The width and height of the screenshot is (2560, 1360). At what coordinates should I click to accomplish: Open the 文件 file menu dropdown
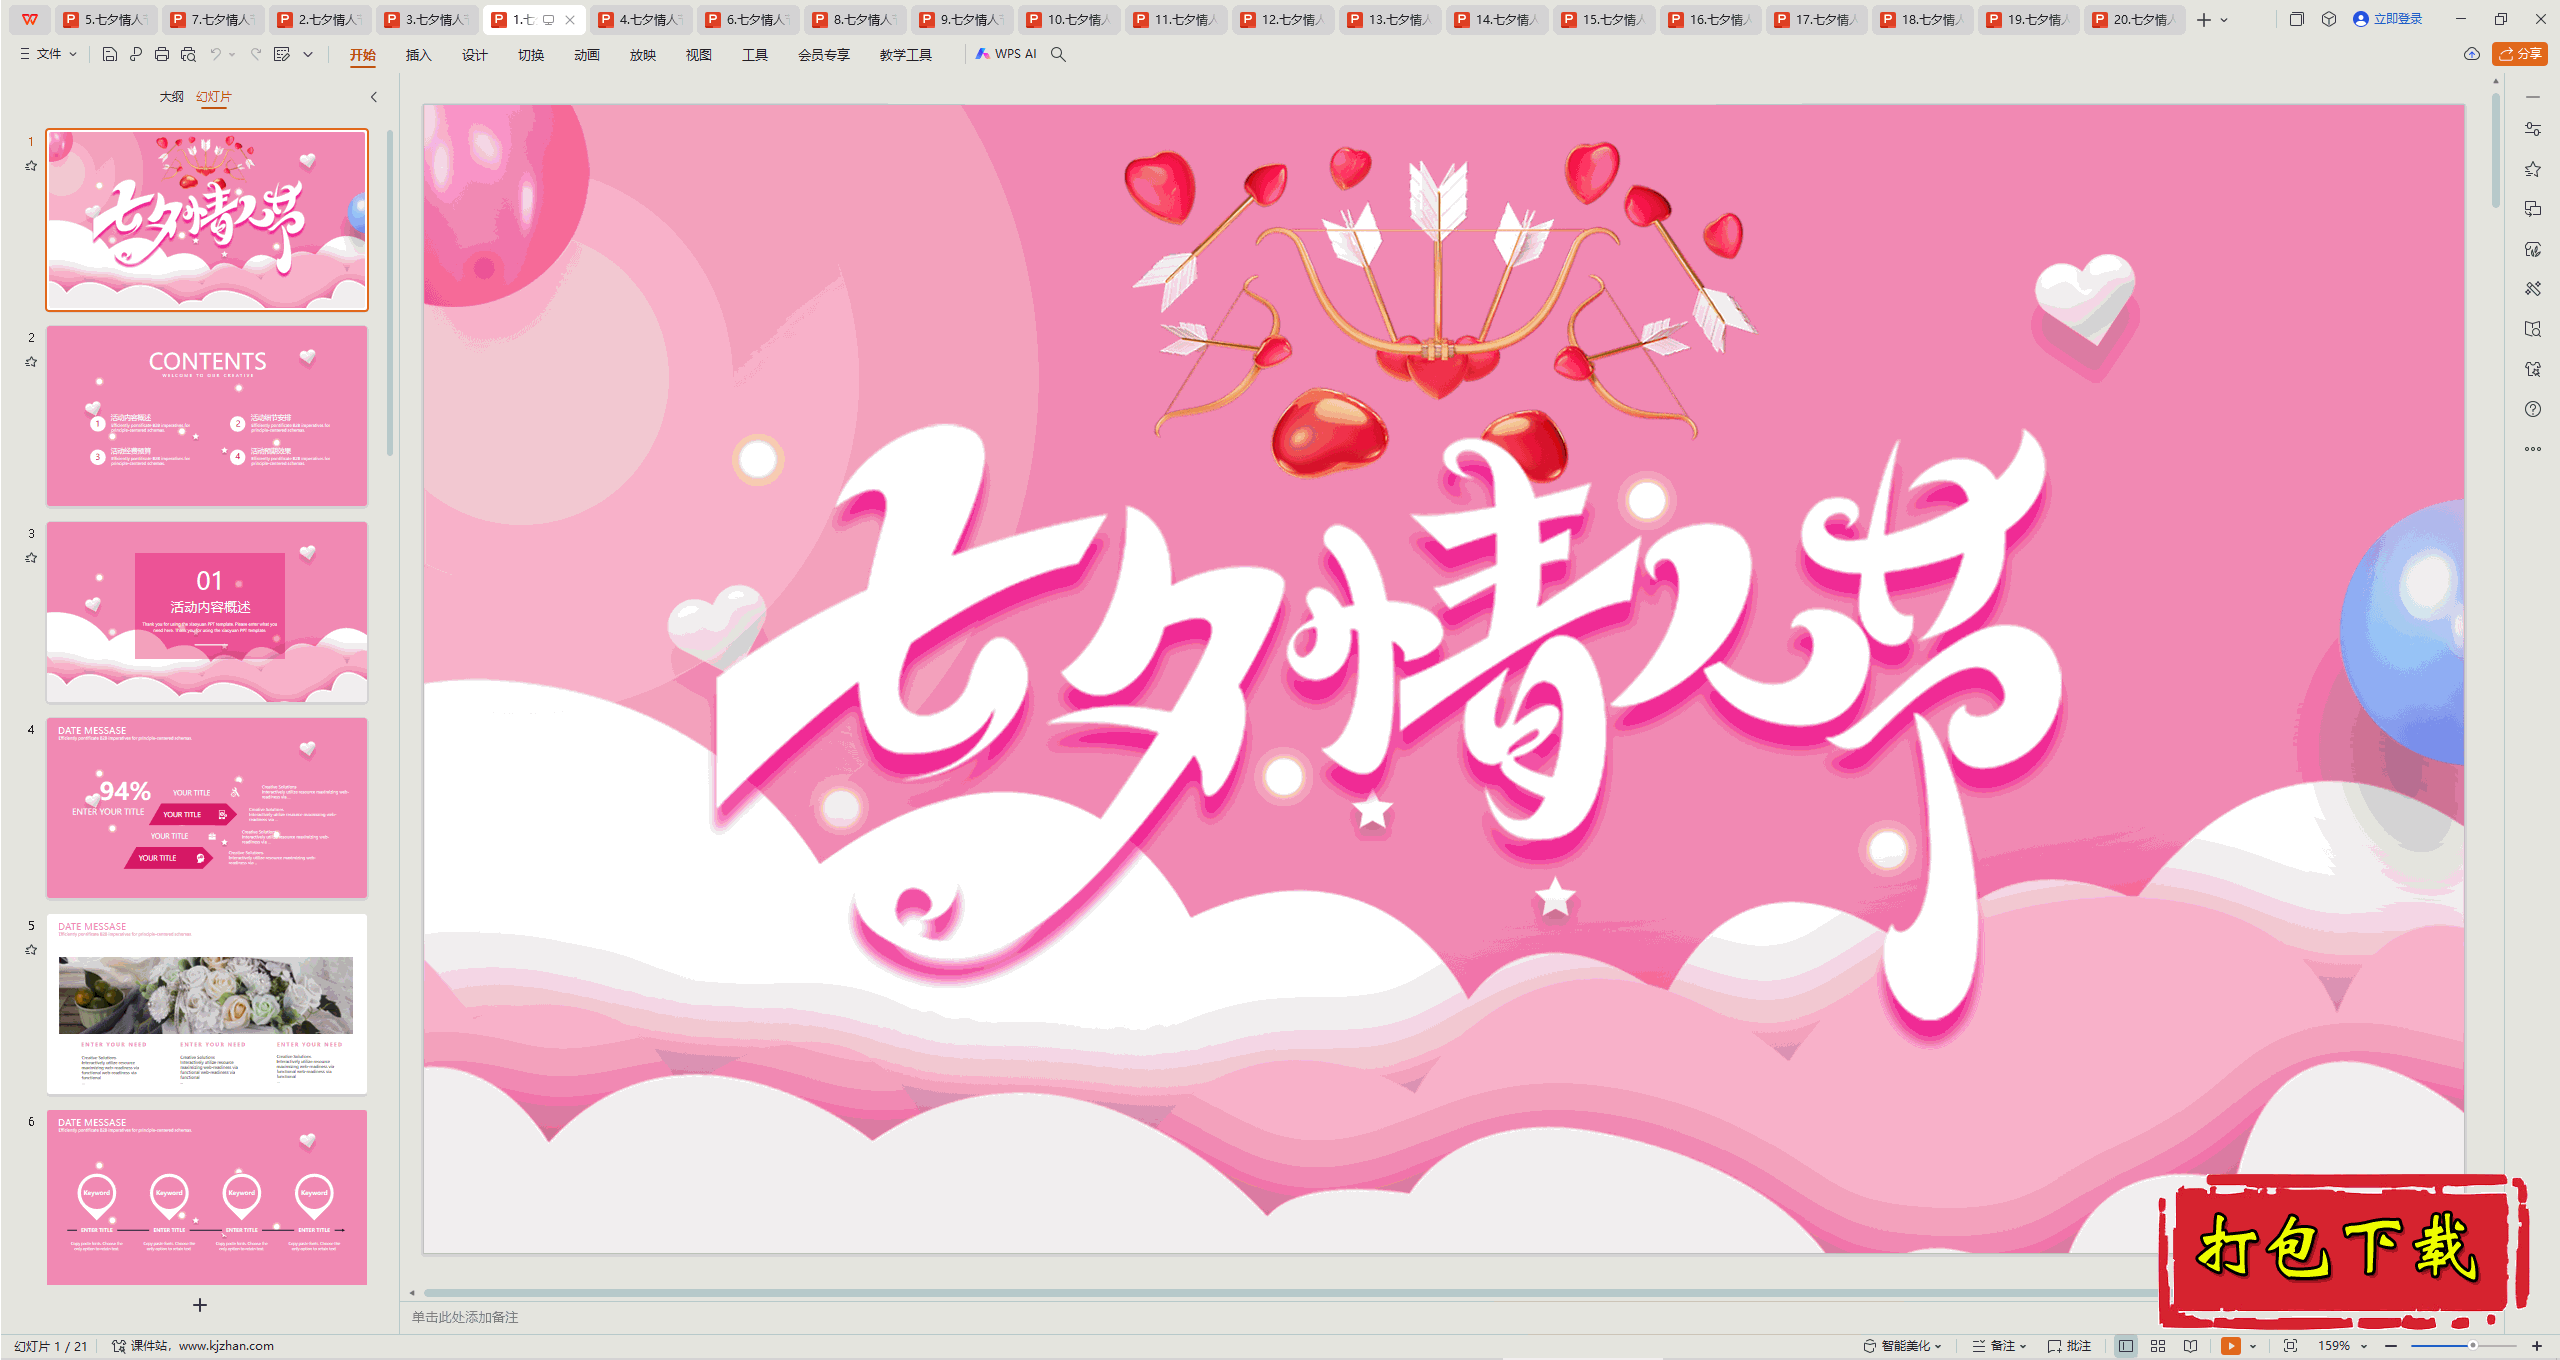pyautogui.click(x=48, y=54)
